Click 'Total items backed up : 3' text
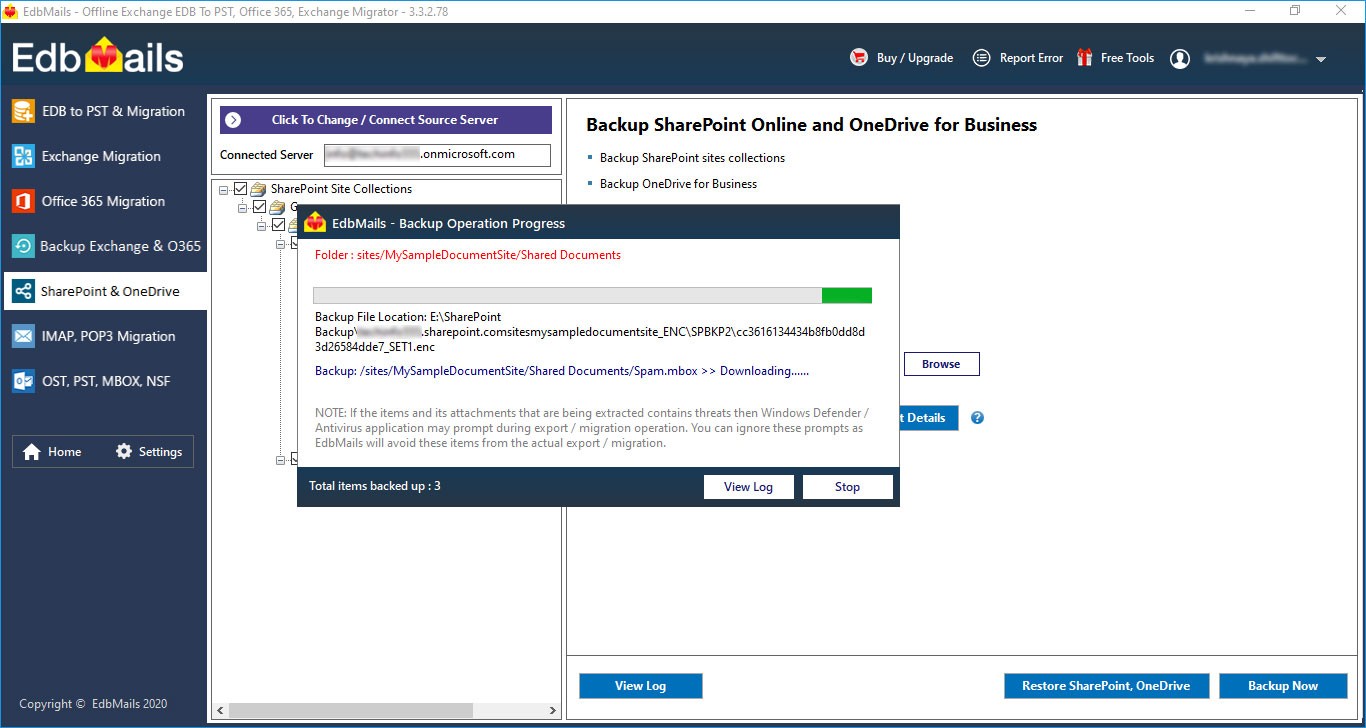This screenshot has height=728, width=1366. pyautogui.click(x=375, y=486)
